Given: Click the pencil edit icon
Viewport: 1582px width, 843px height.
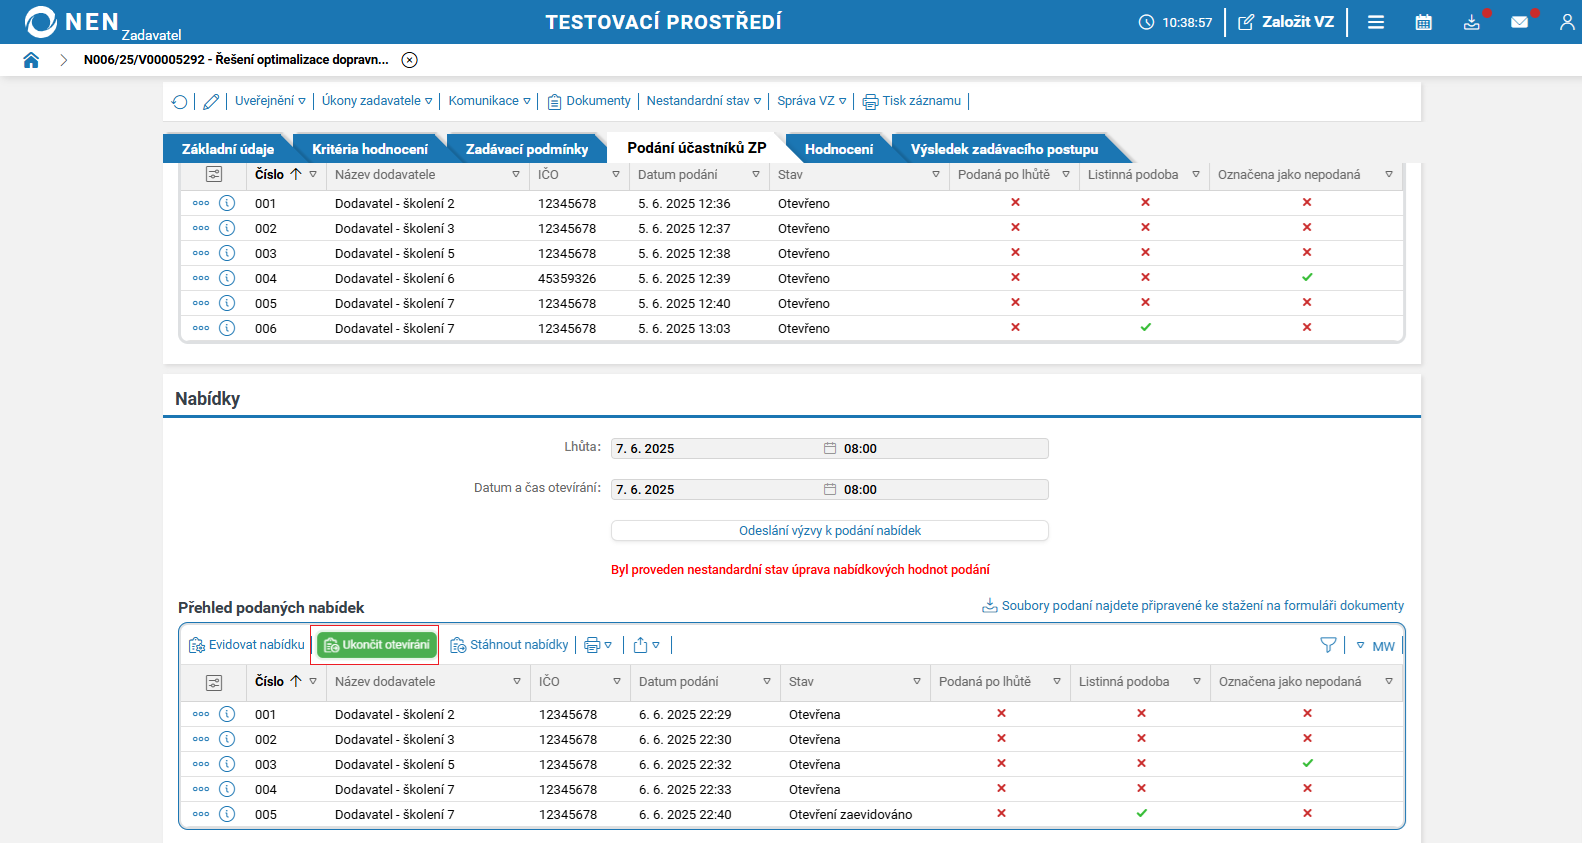Looking at the screenshot, I should (x=211, y=101).
